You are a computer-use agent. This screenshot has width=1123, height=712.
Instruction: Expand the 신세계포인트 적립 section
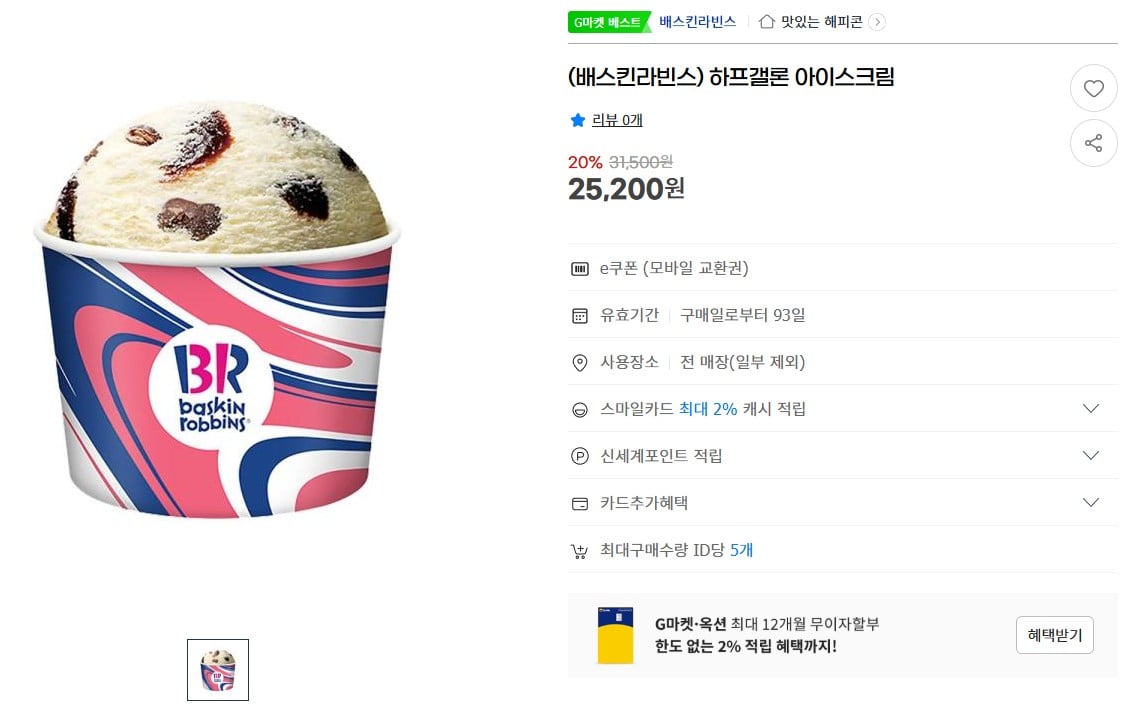pos(1091,456)
